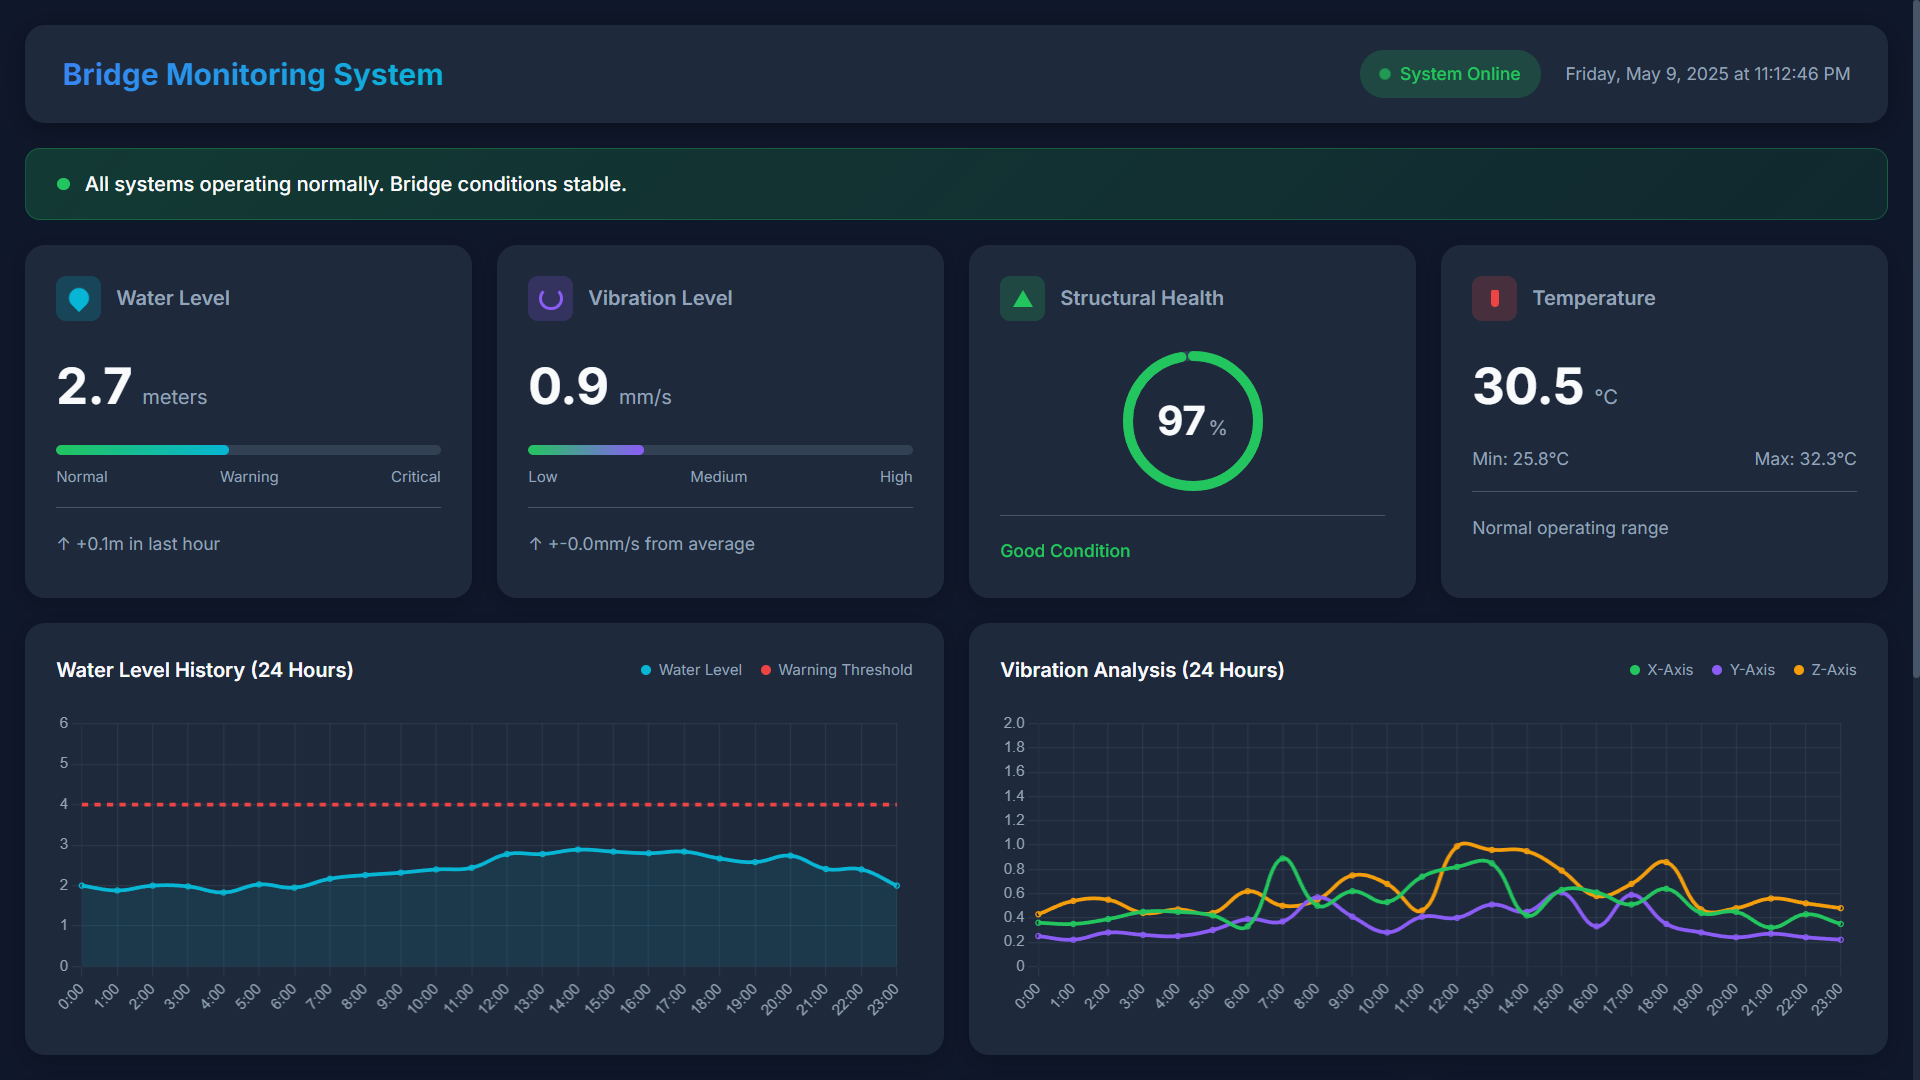Select the Water Level History (24 Hours) tab
The image size is (1920, 1080).
coord(205,670)
